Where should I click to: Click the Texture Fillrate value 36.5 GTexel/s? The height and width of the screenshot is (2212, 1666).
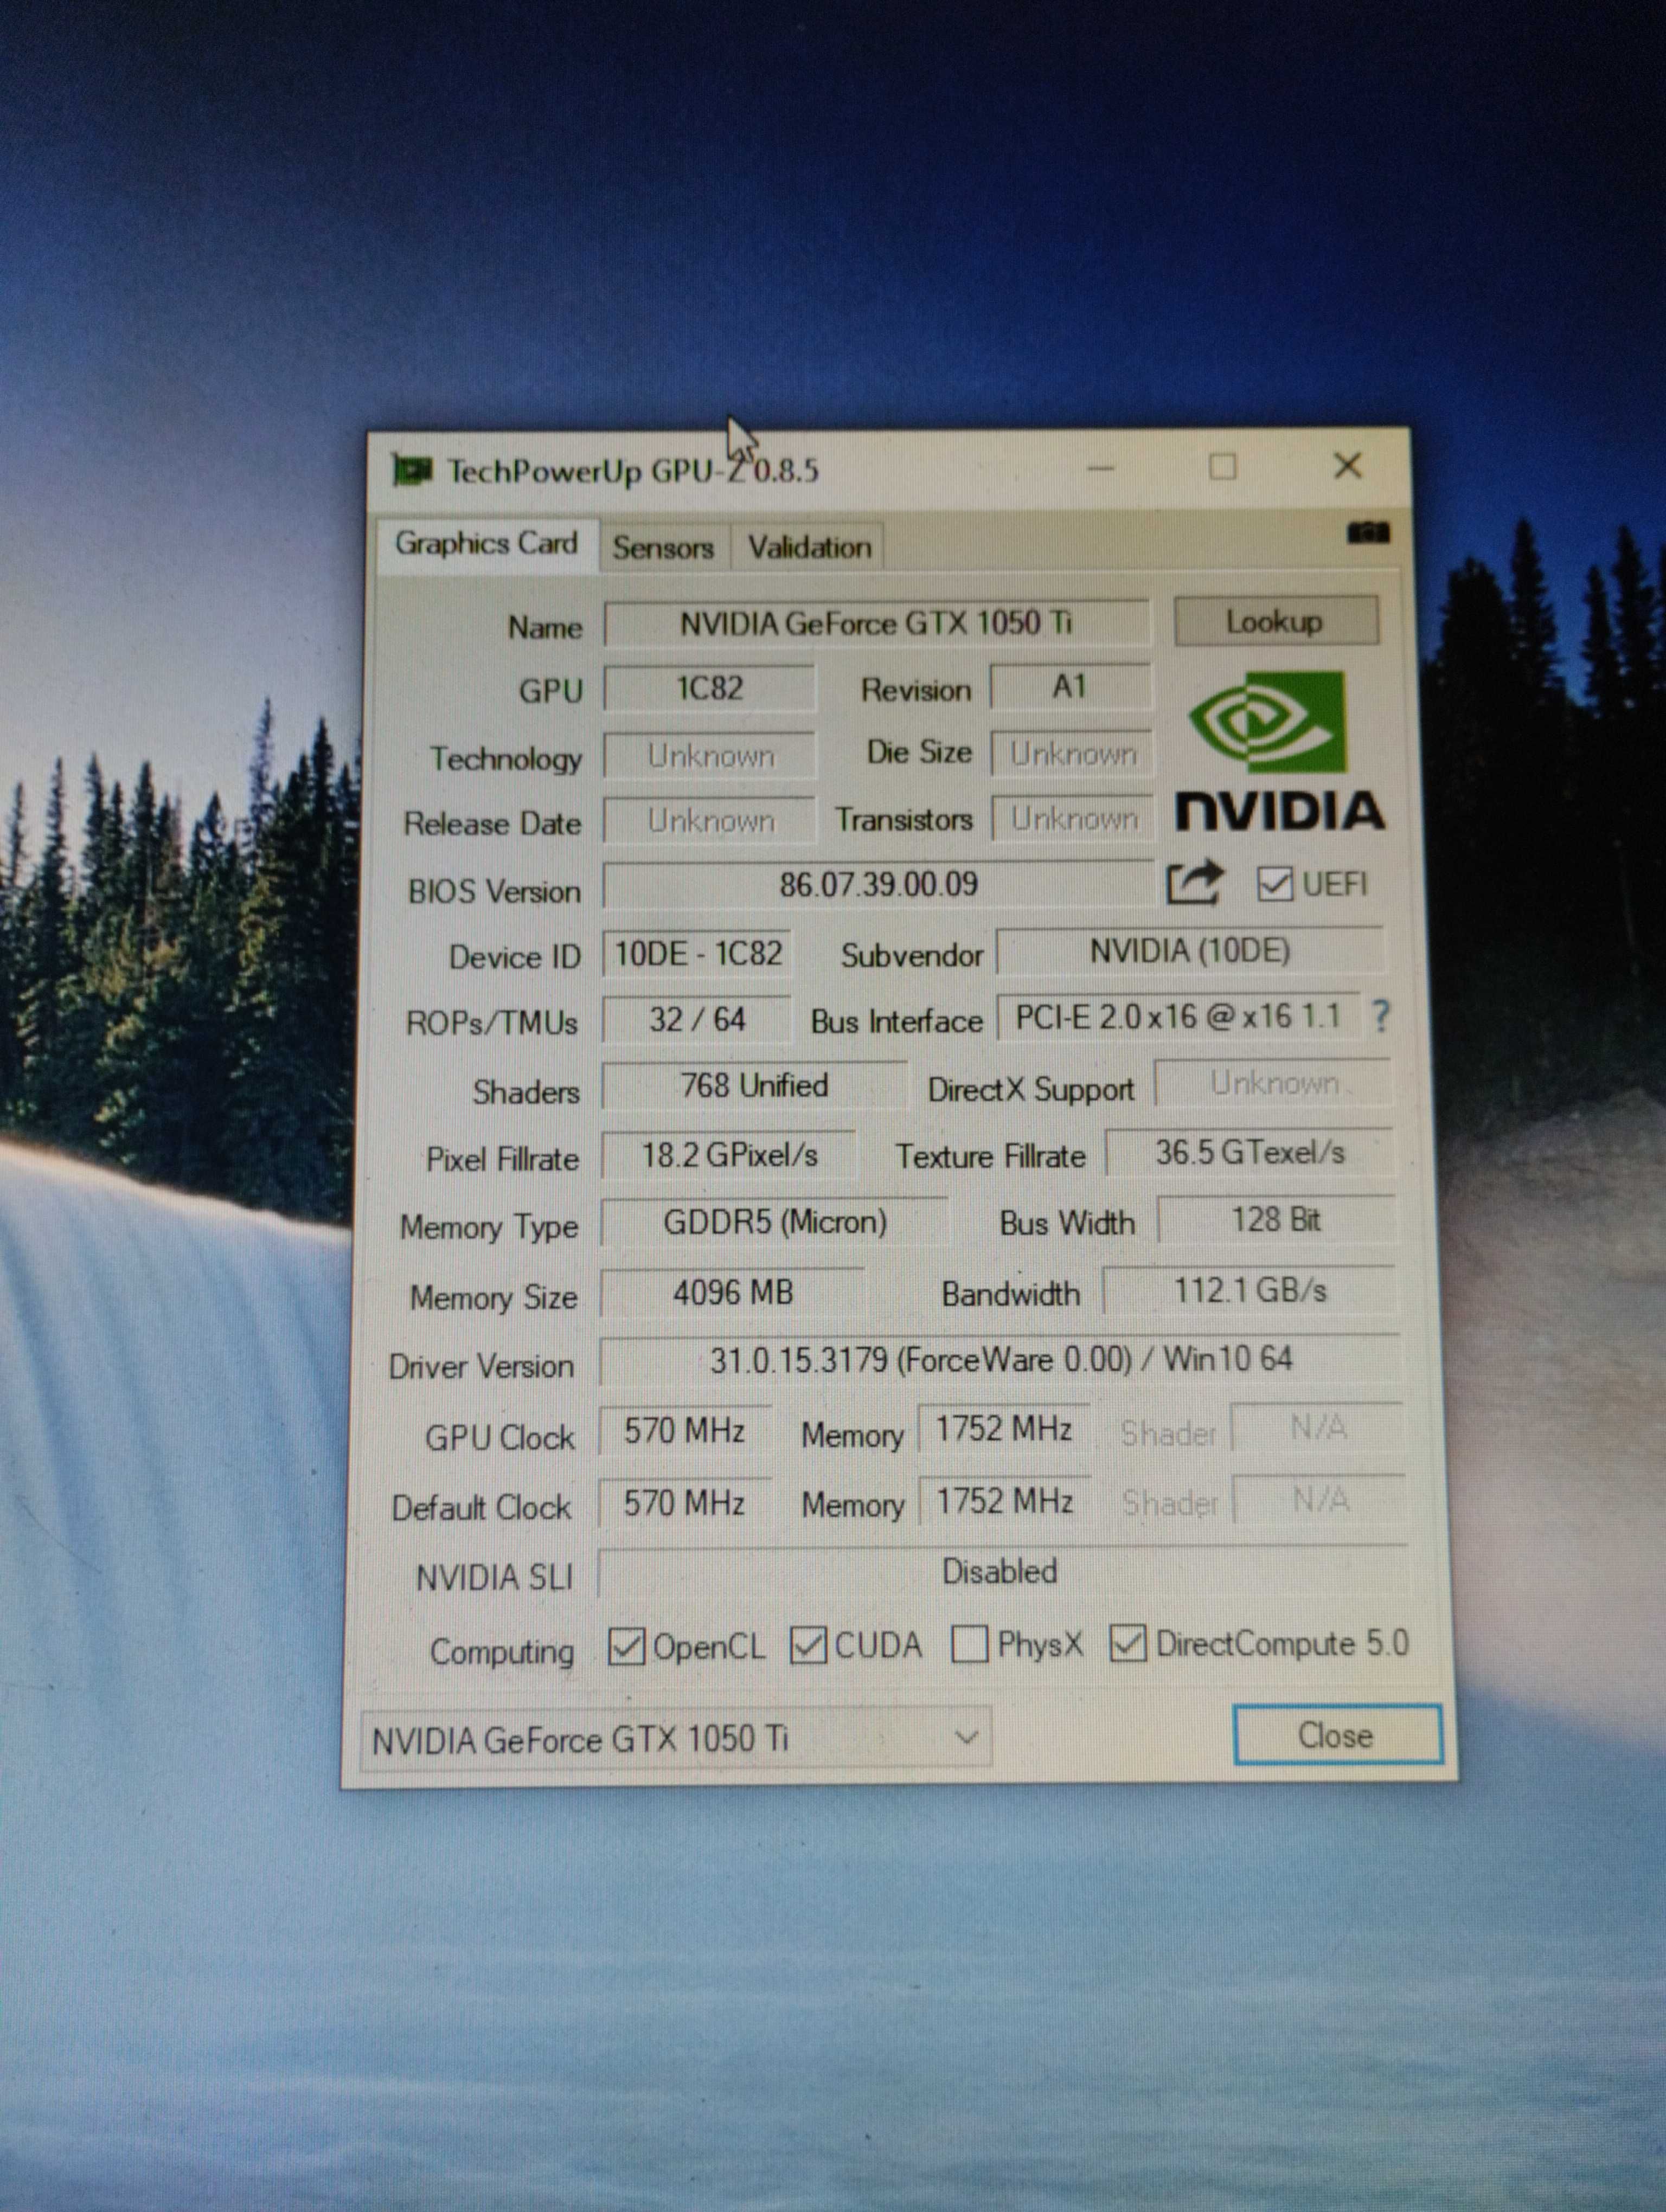click(1250, 1152)
